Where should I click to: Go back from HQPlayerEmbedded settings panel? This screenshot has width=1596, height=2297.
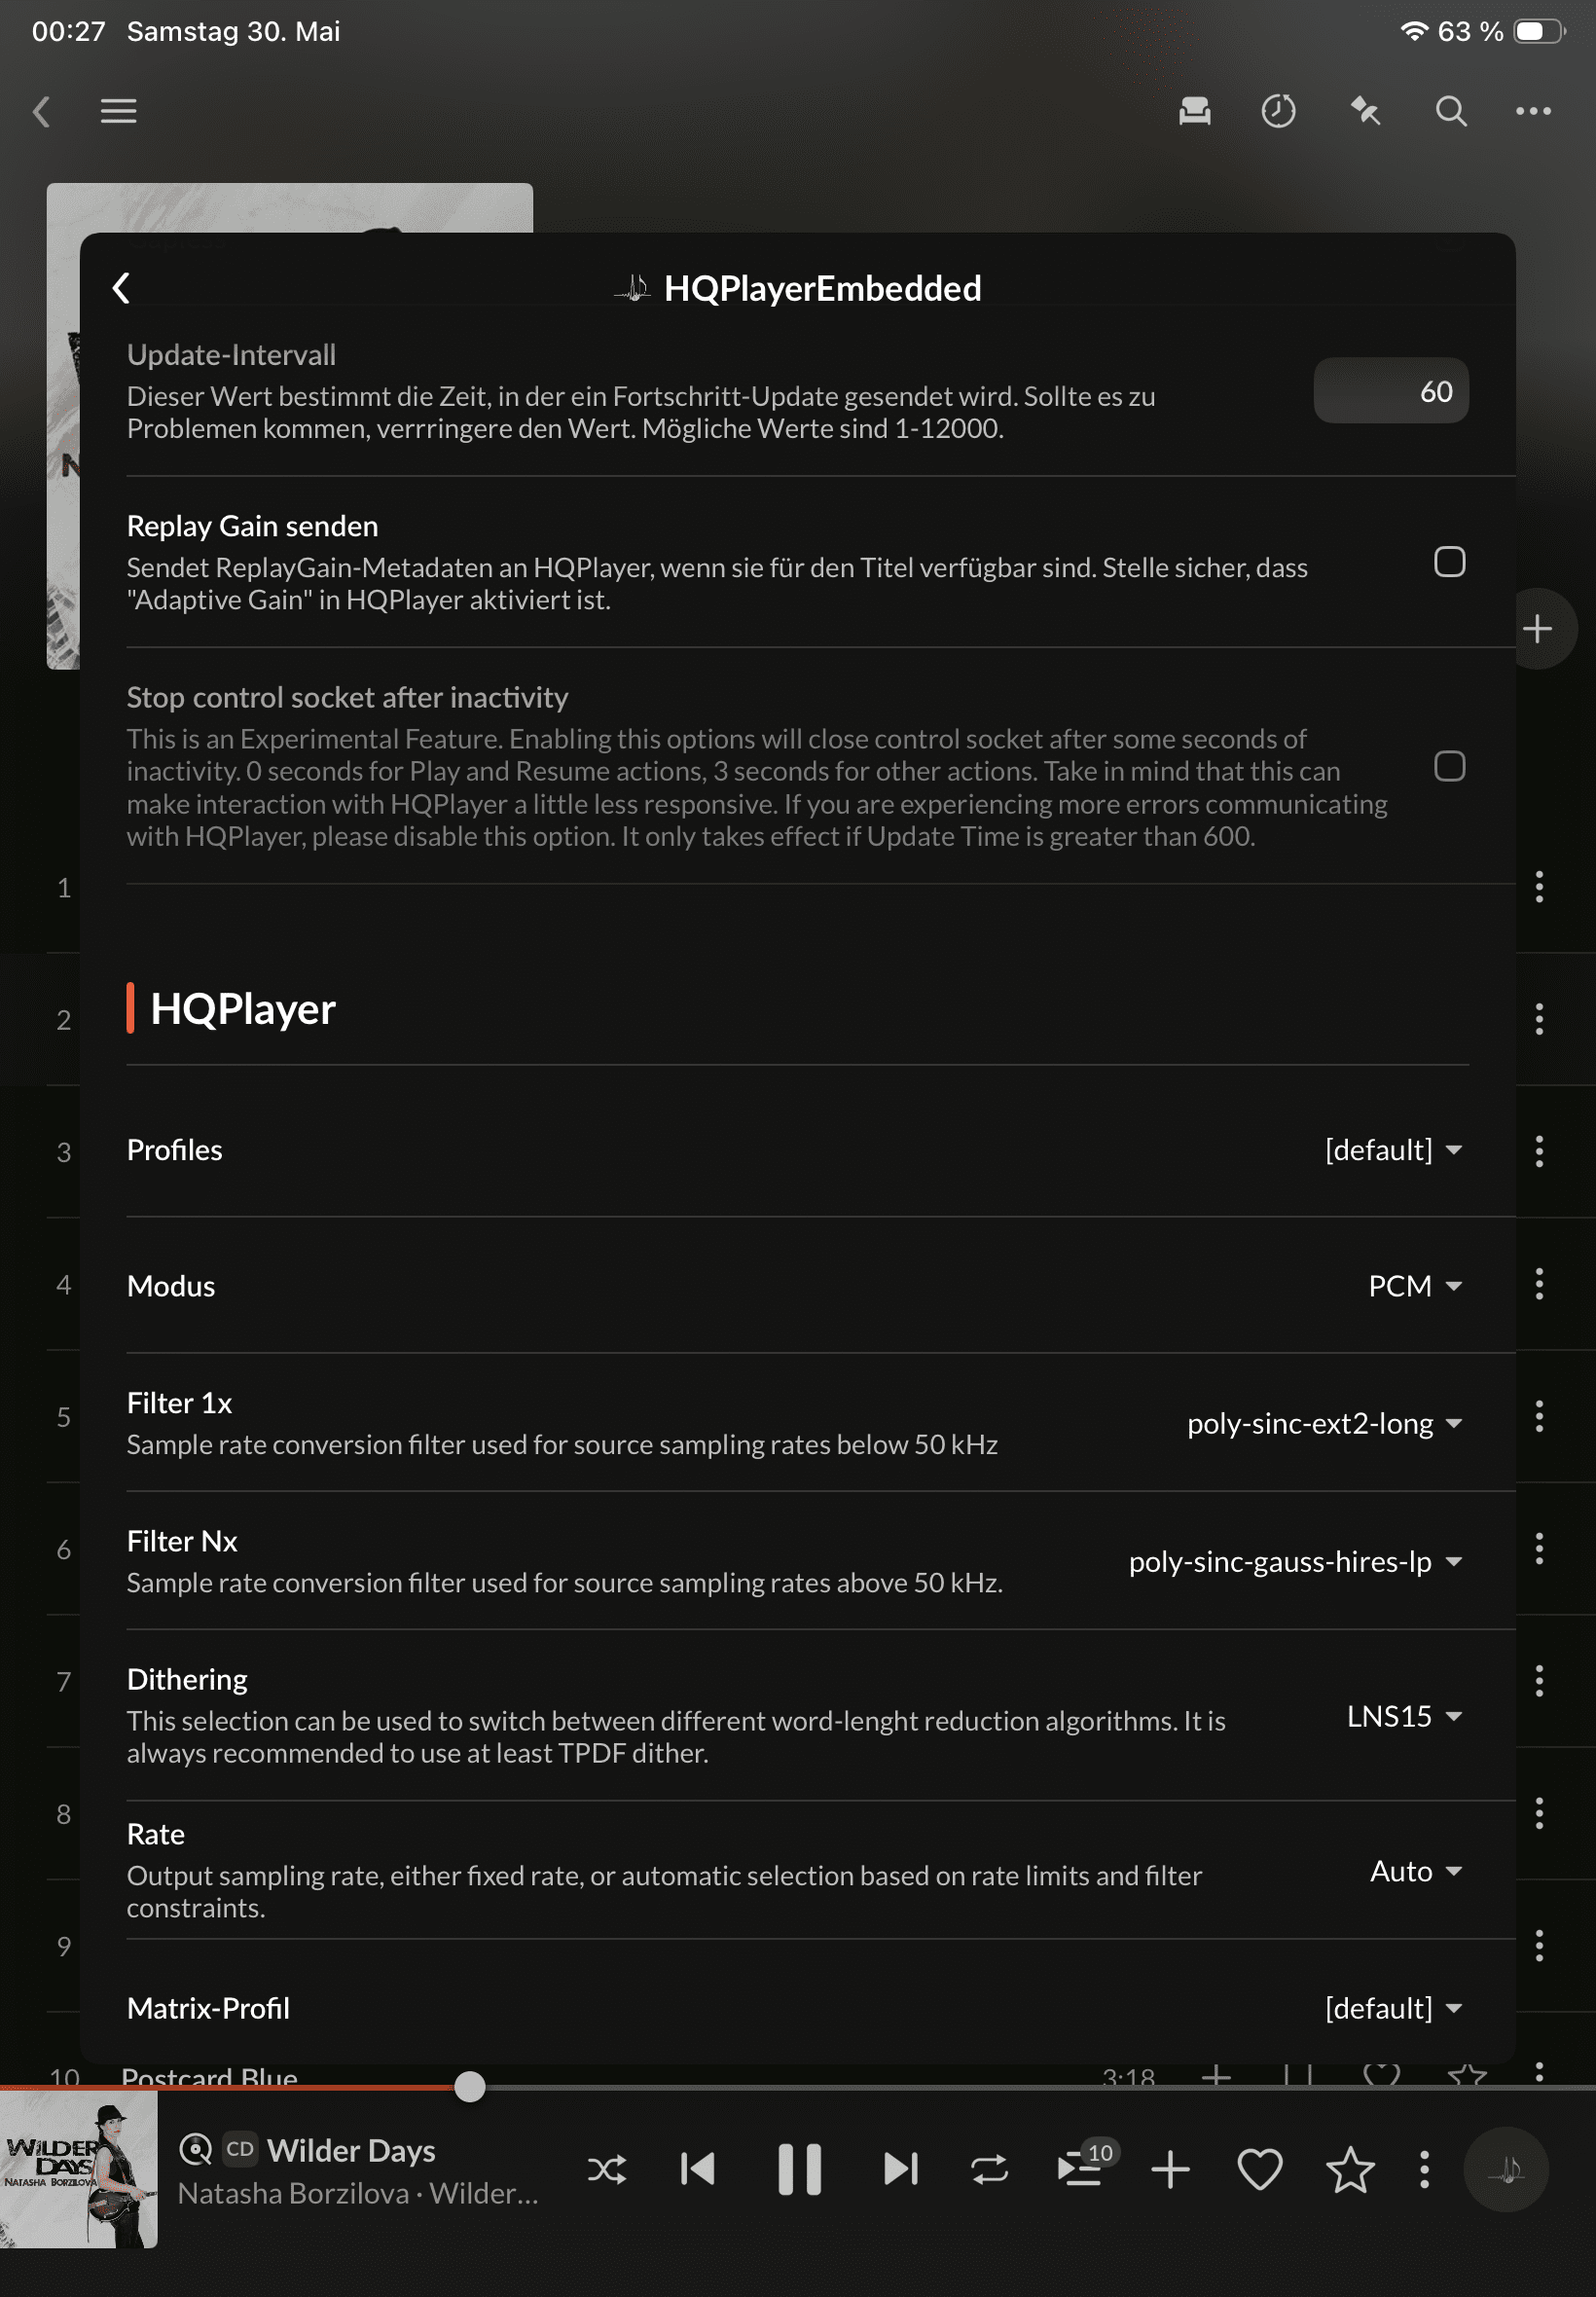pos(121,288)
